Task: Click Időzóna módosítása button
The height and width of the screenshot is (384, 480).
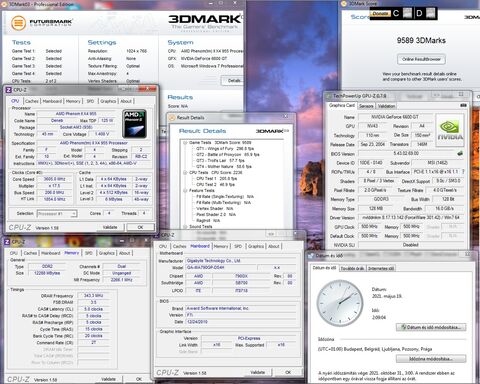Action: coord(431,359)
